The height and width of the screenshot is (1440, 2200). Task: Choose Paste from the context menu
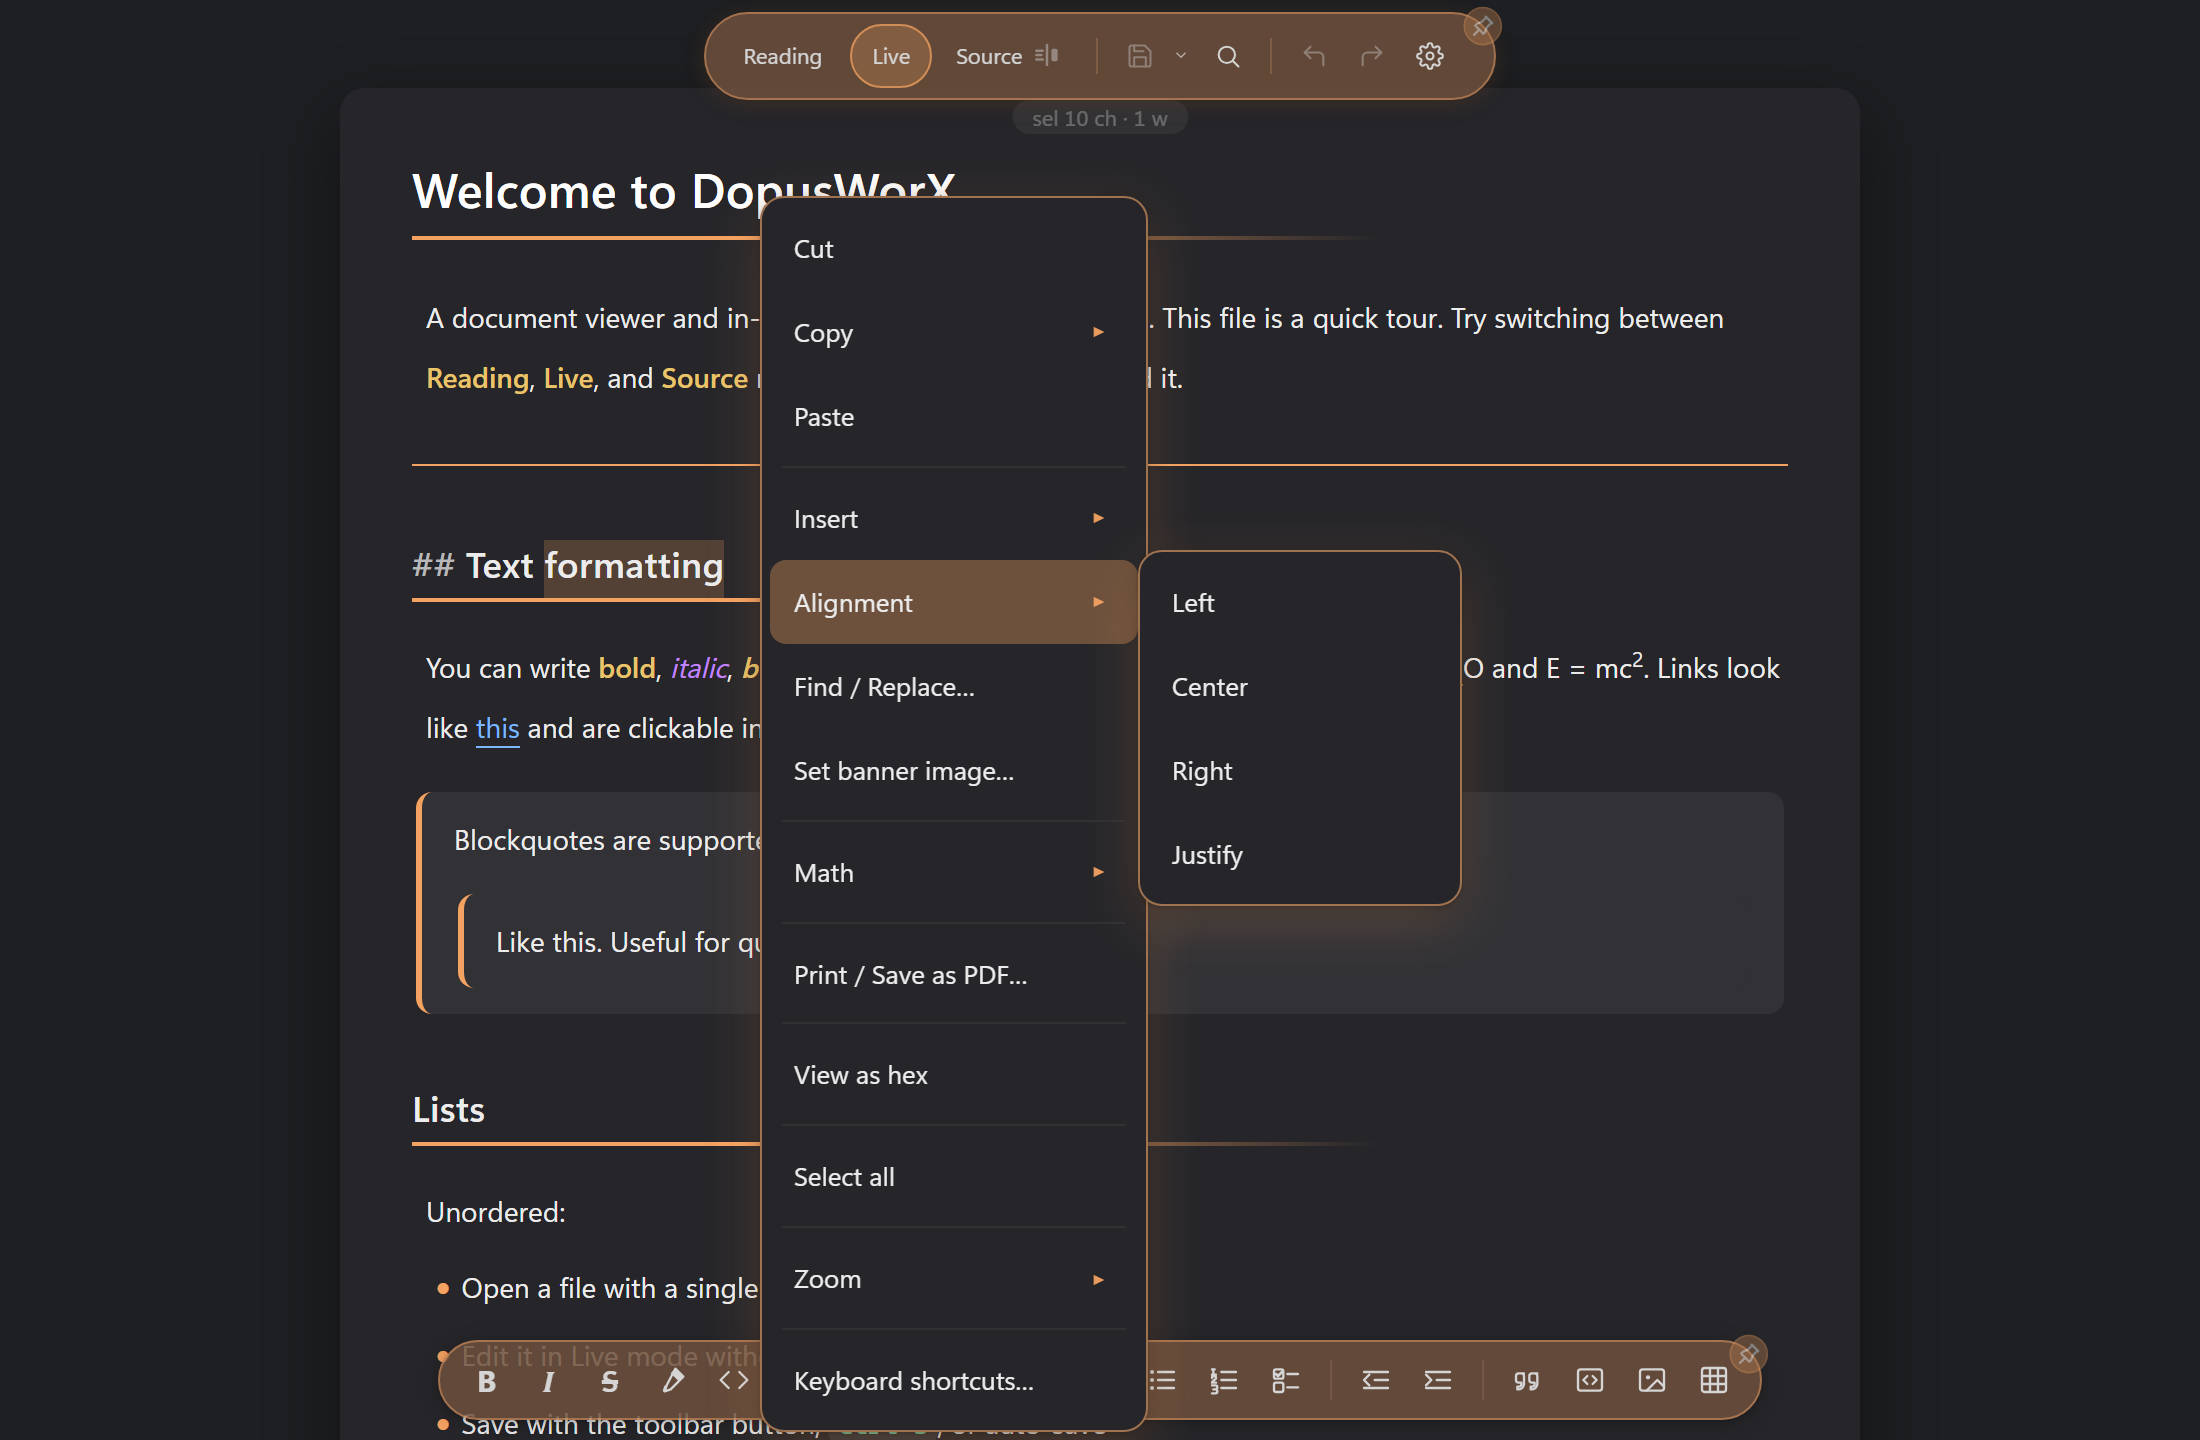pyautogui.click(x=954, y=417)
